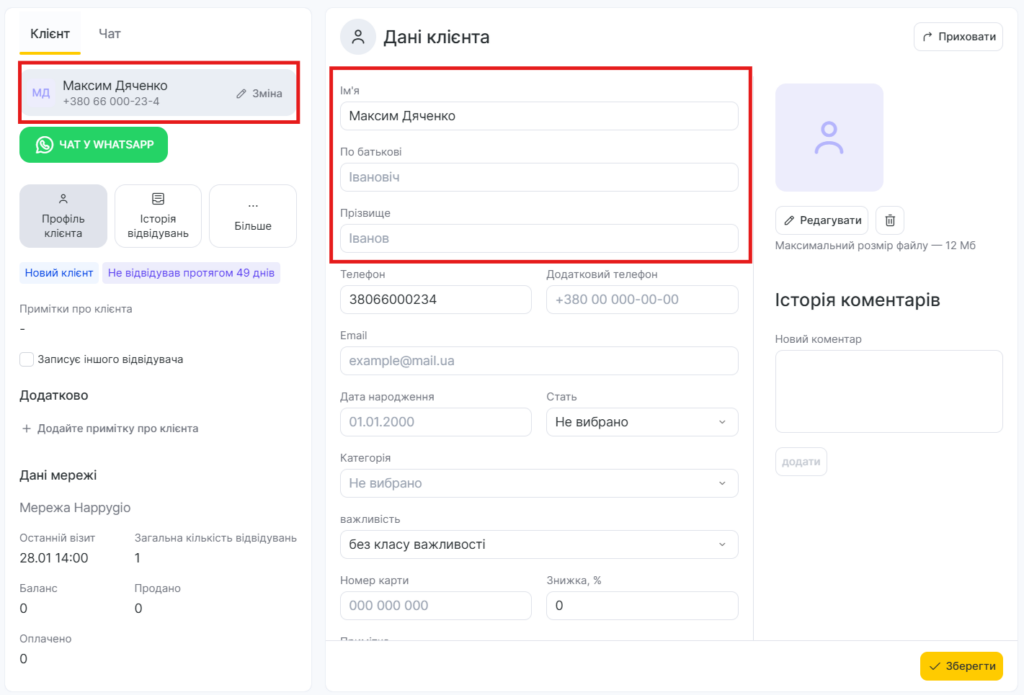Open the Більше options tile

click(253, 216)
